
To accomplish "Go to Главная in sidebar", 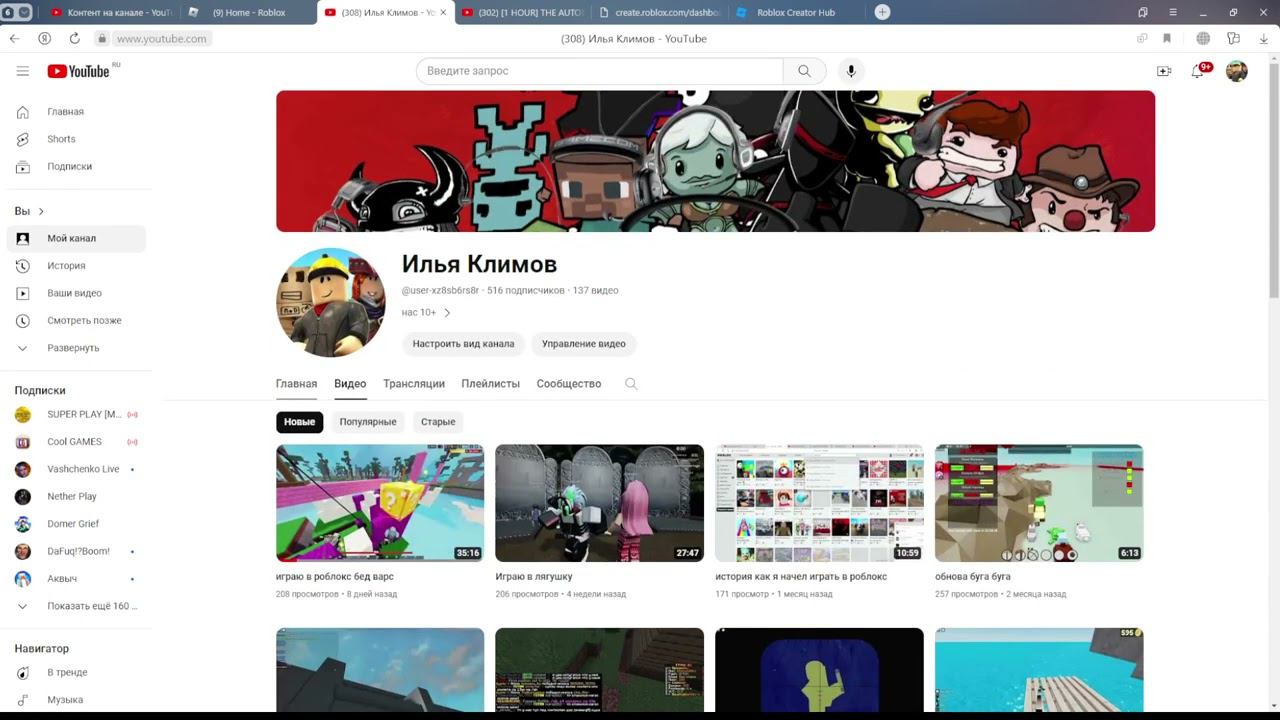I will [76, 112].
